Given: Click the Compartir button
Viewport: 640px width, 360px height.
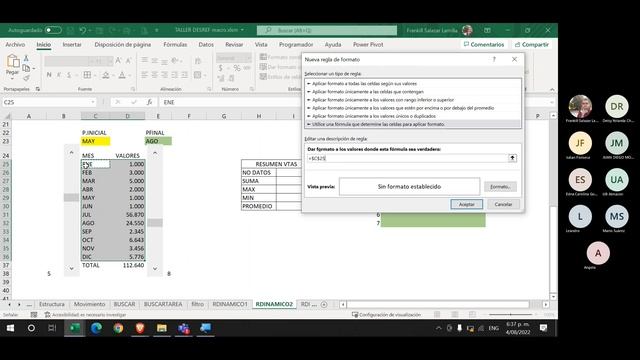Looking at the screenshot, I should click(x=532, y=44).
